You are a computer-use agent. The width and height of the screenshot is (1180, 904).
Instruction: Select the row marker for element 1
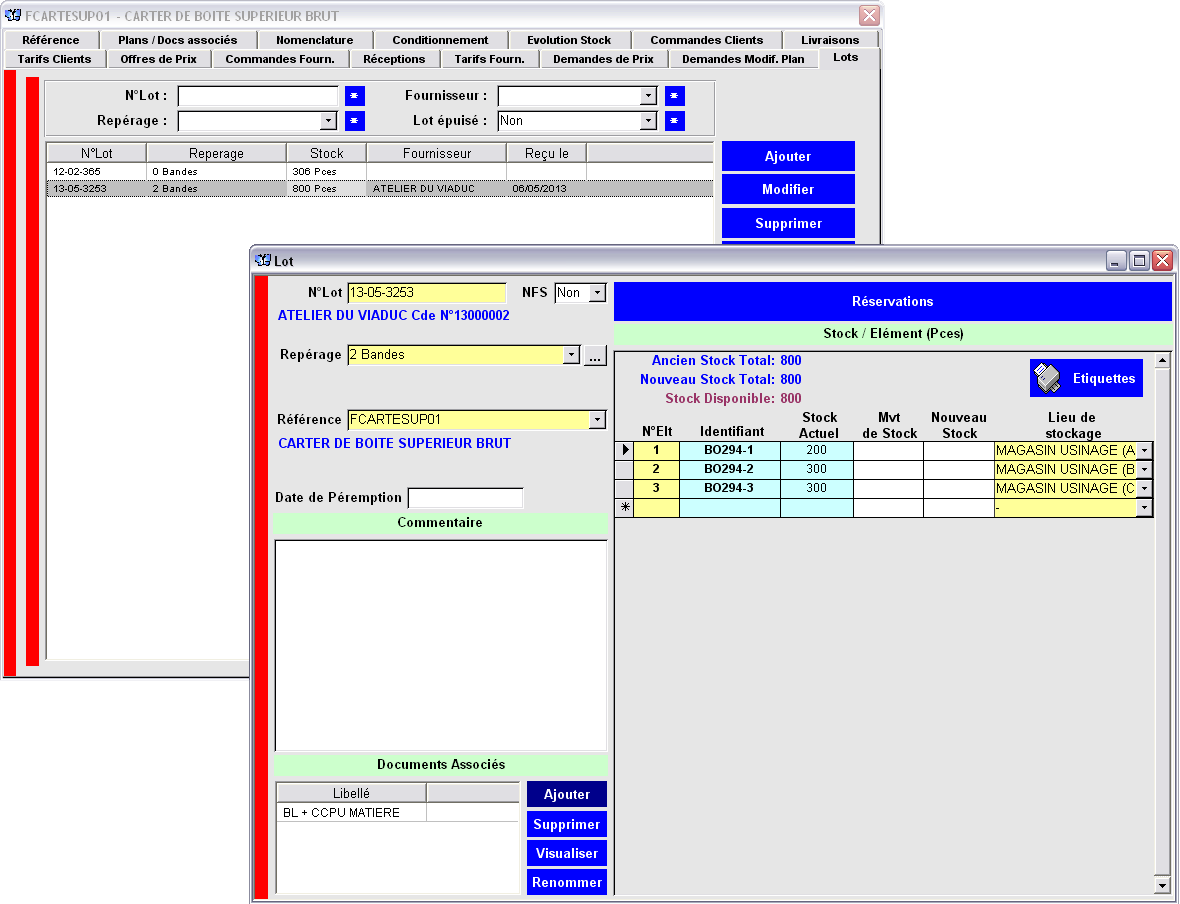point(625,451)
